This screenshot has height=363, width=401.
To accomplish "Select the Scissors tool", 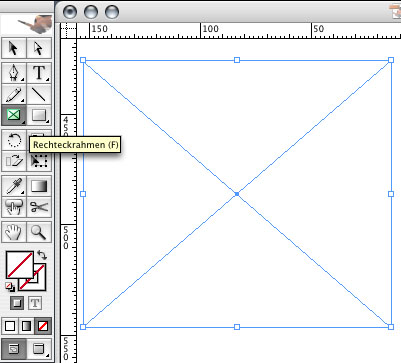I will pos(39,207).
